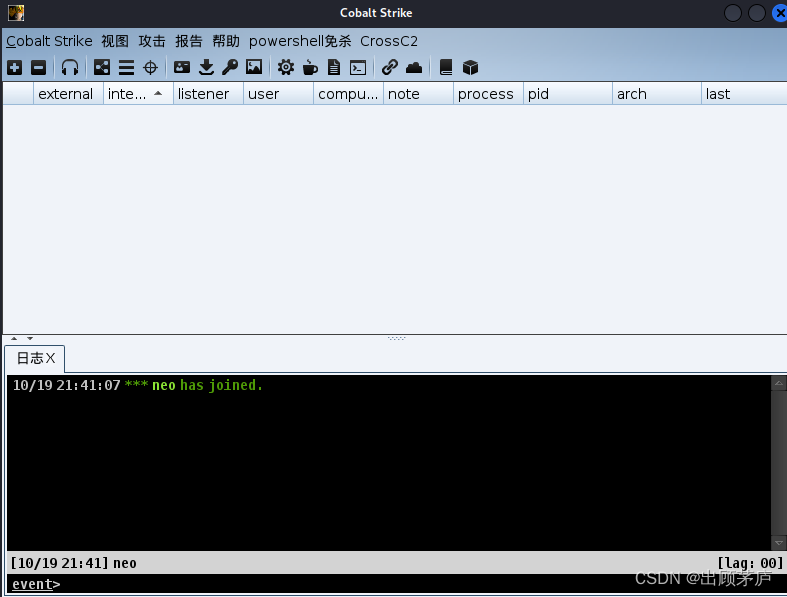This screenshot has width=787, height=597.
Task: Collapse top pane with up arrow
Action: click(14, 338)
